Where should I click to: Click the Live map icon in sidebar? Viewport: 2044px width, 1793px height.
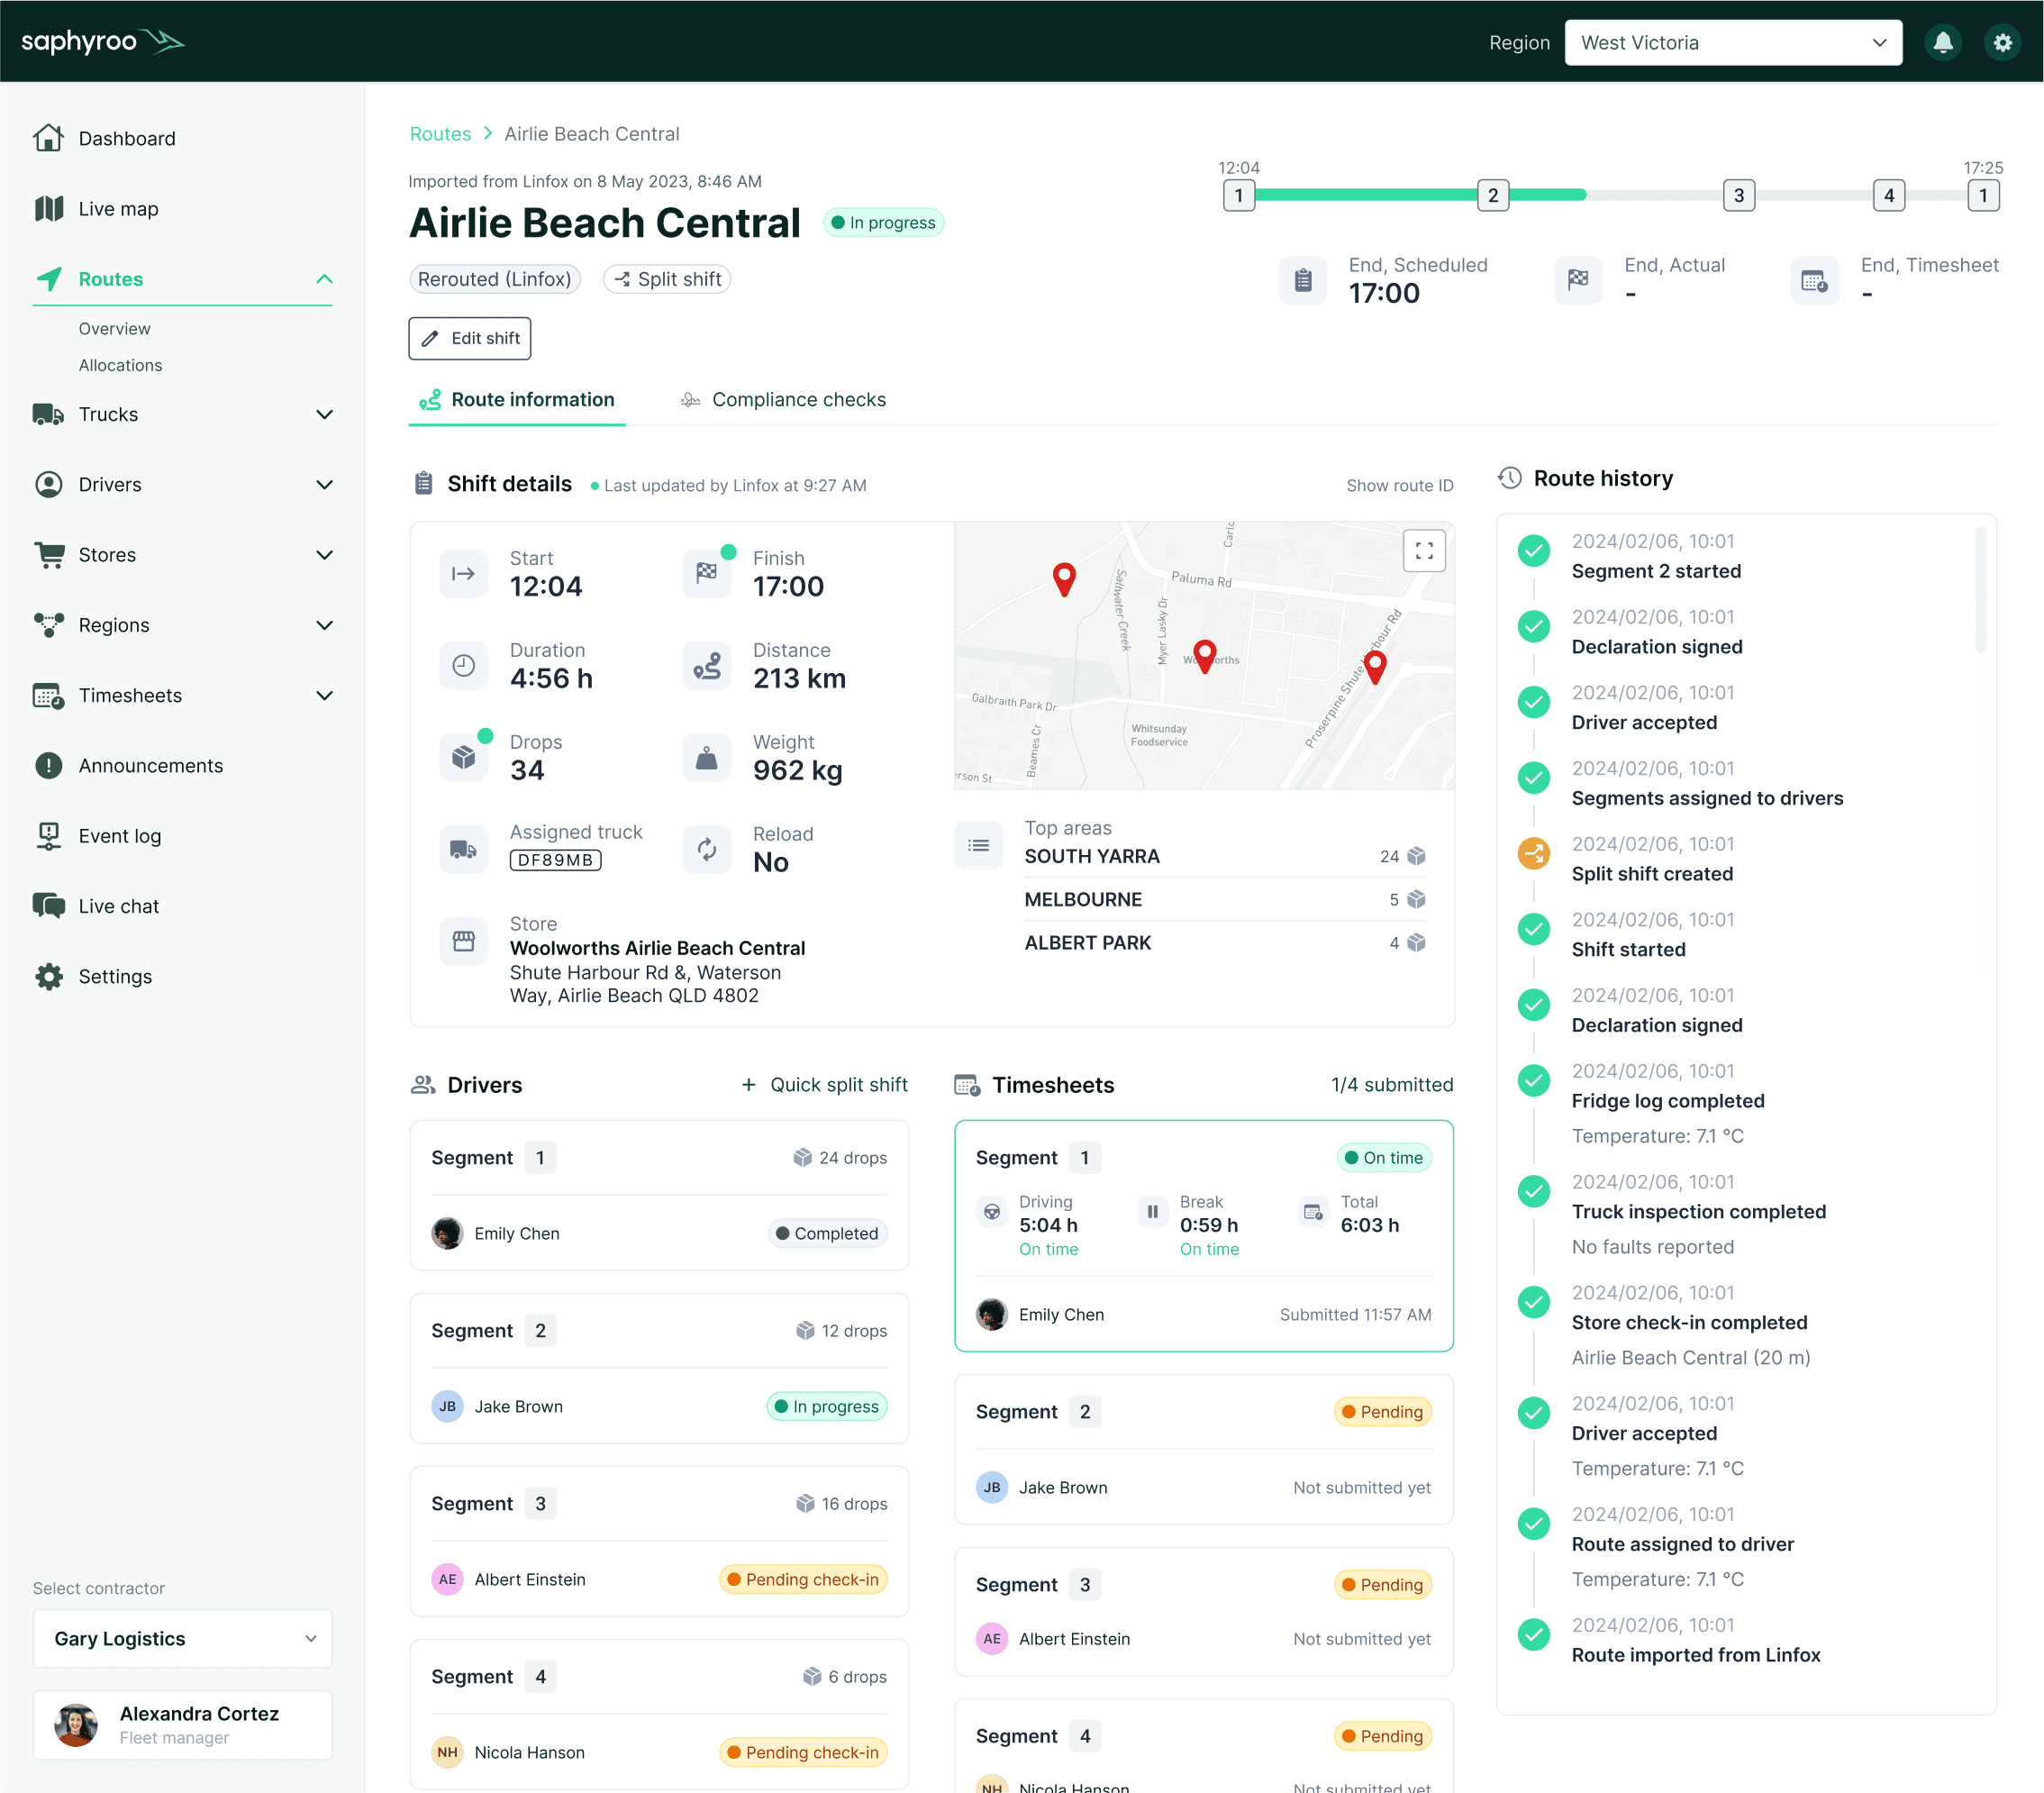tap(48, 208)
